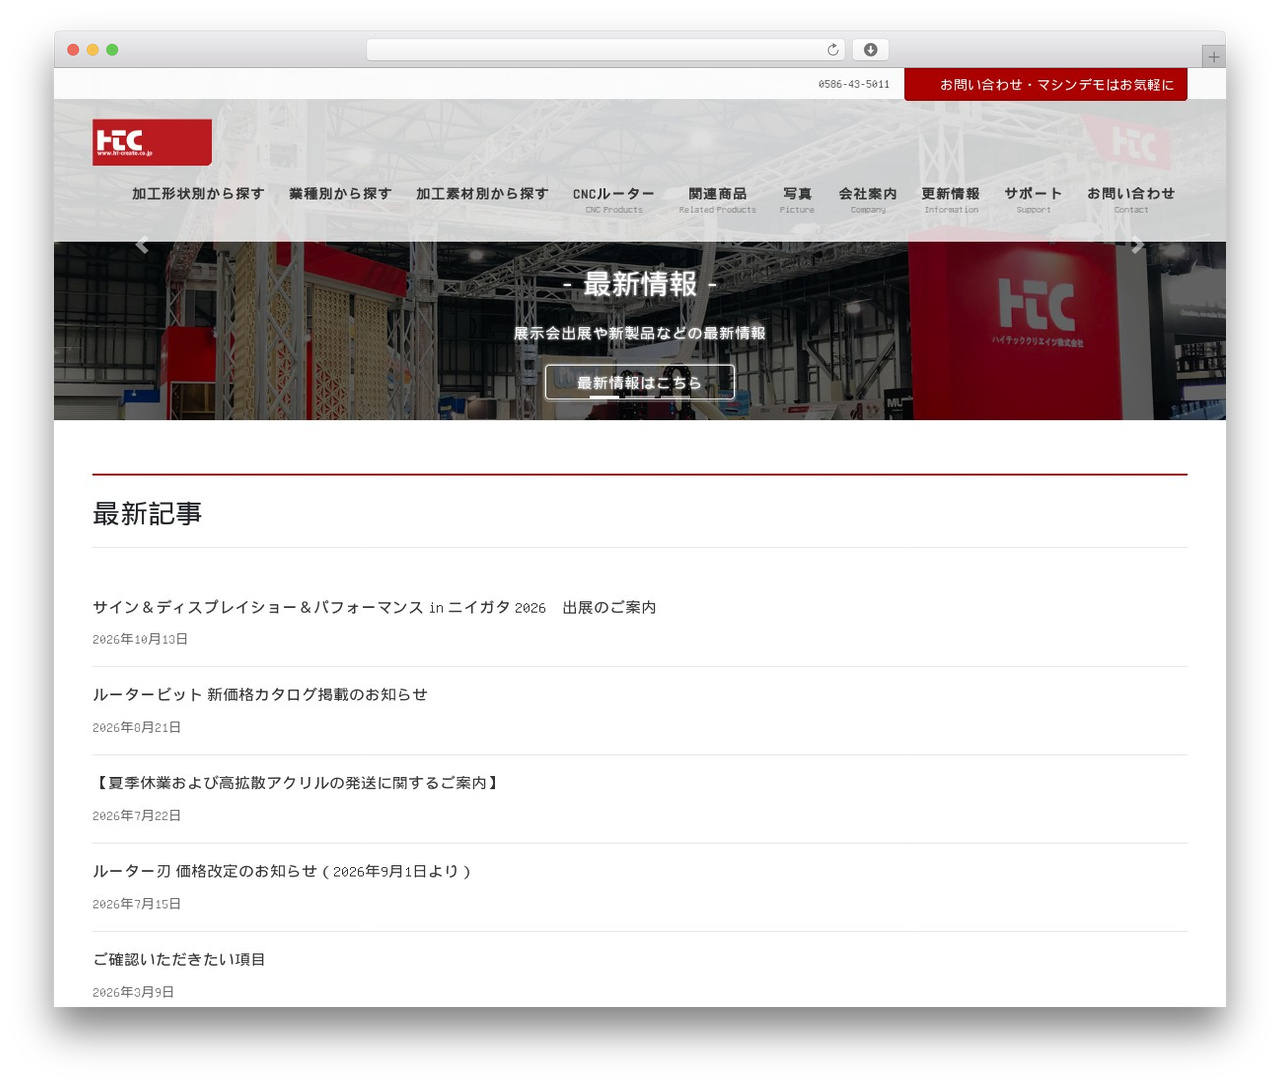Viewport: 1280px width, 1084px height.
Task: Open 関連商品 Related Products menu
Action: pyautogui.click(x=717, y=199)
